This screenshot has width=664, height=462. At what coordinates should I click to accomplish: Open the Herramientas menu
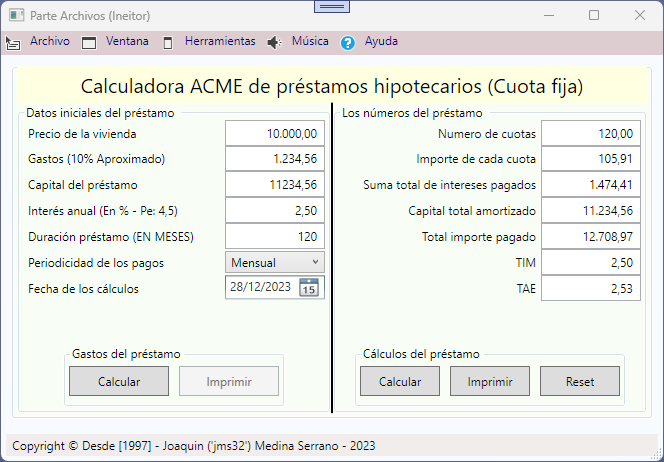tap(220, 41)
